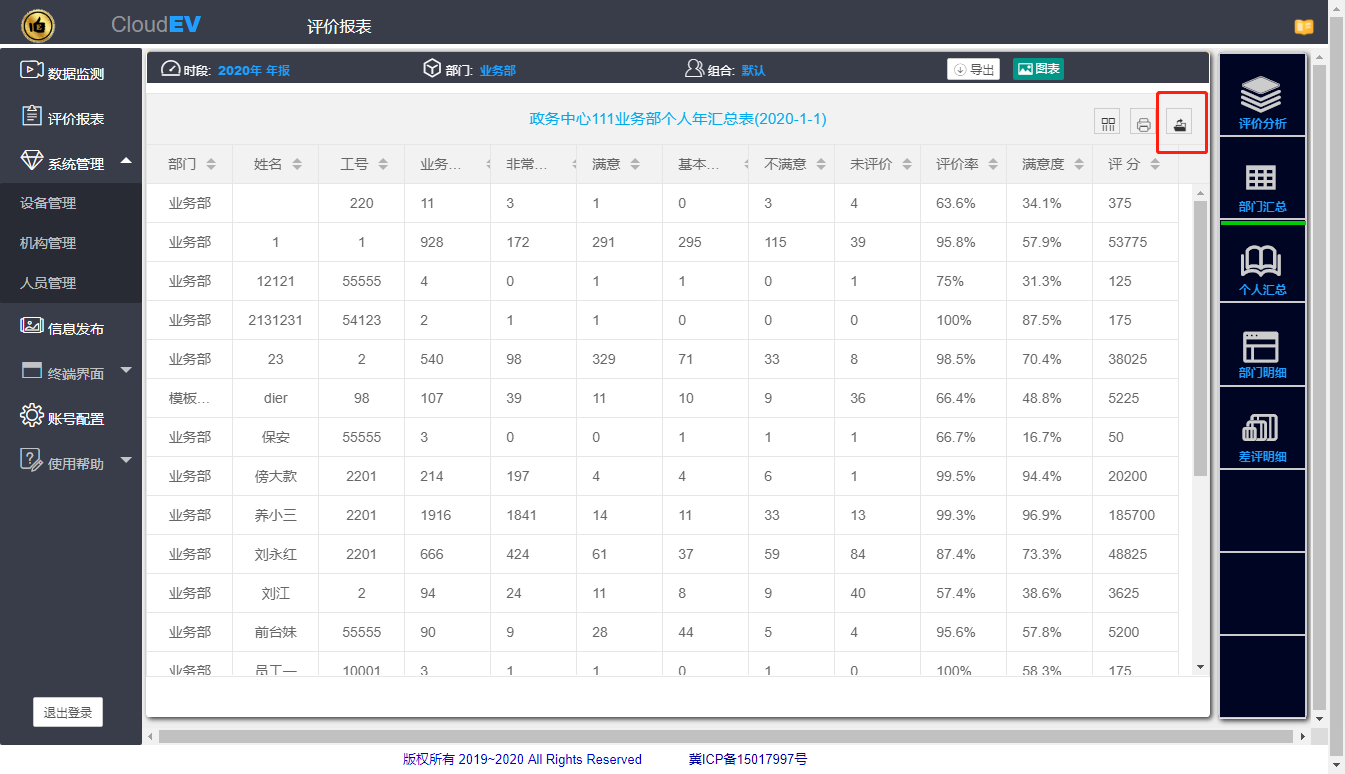
Task: Change the 2020年 年报 period selector
Action: tap(254, 71)
